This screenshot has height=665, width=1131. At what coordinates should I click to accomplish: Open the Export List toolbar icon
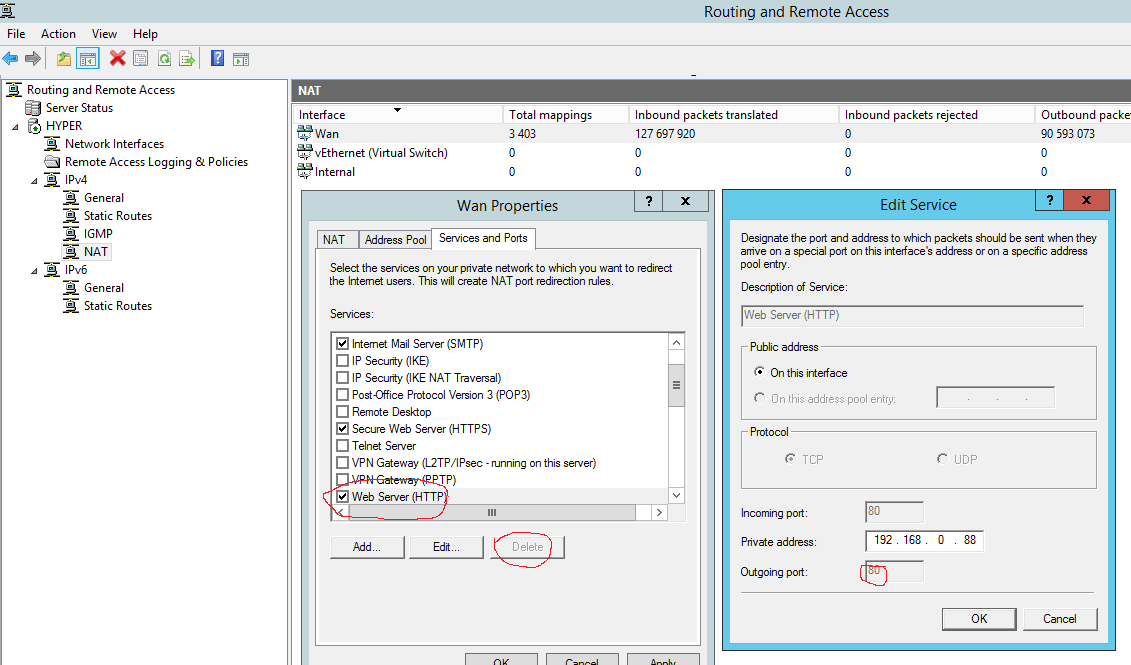click(186, 59)
